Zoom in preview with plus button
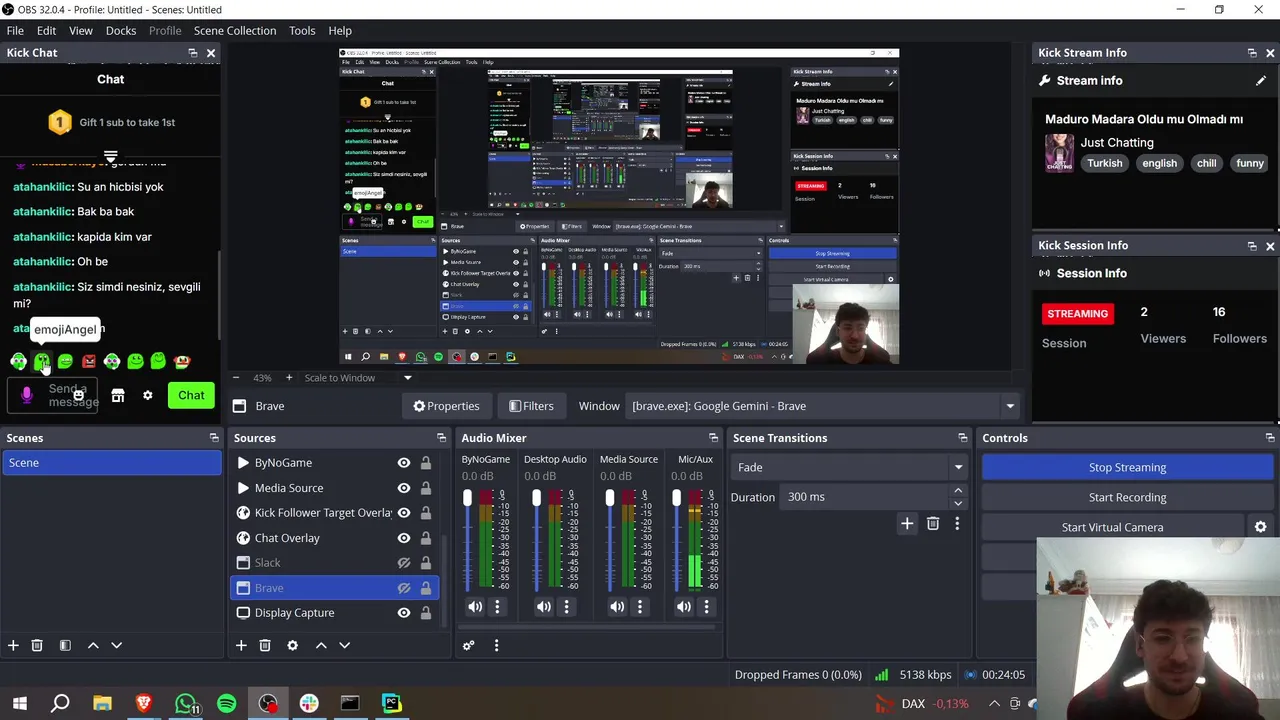 (x=289, y=378)
